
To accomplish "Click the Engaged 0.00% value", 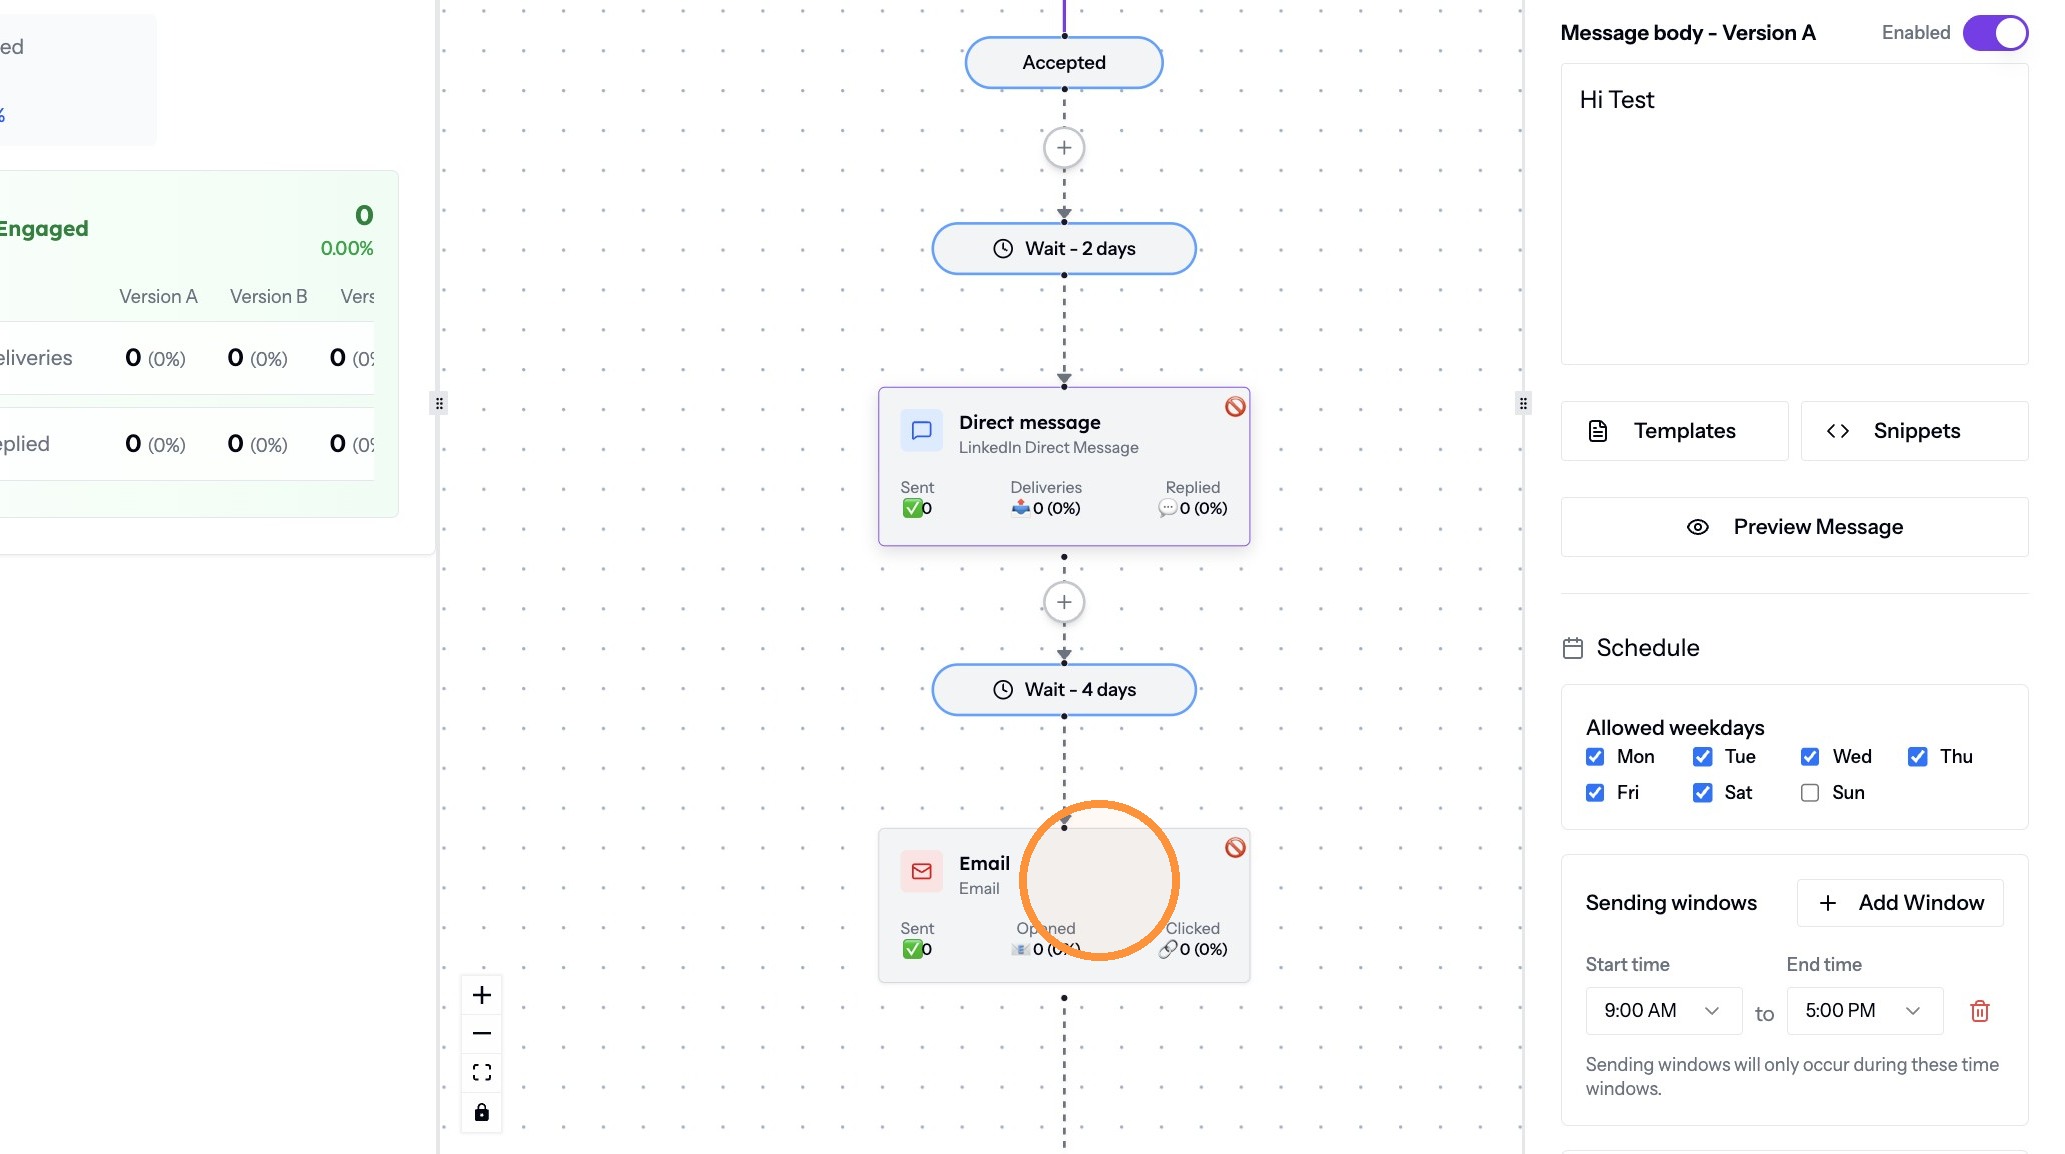I will click(x=346, y=249).
